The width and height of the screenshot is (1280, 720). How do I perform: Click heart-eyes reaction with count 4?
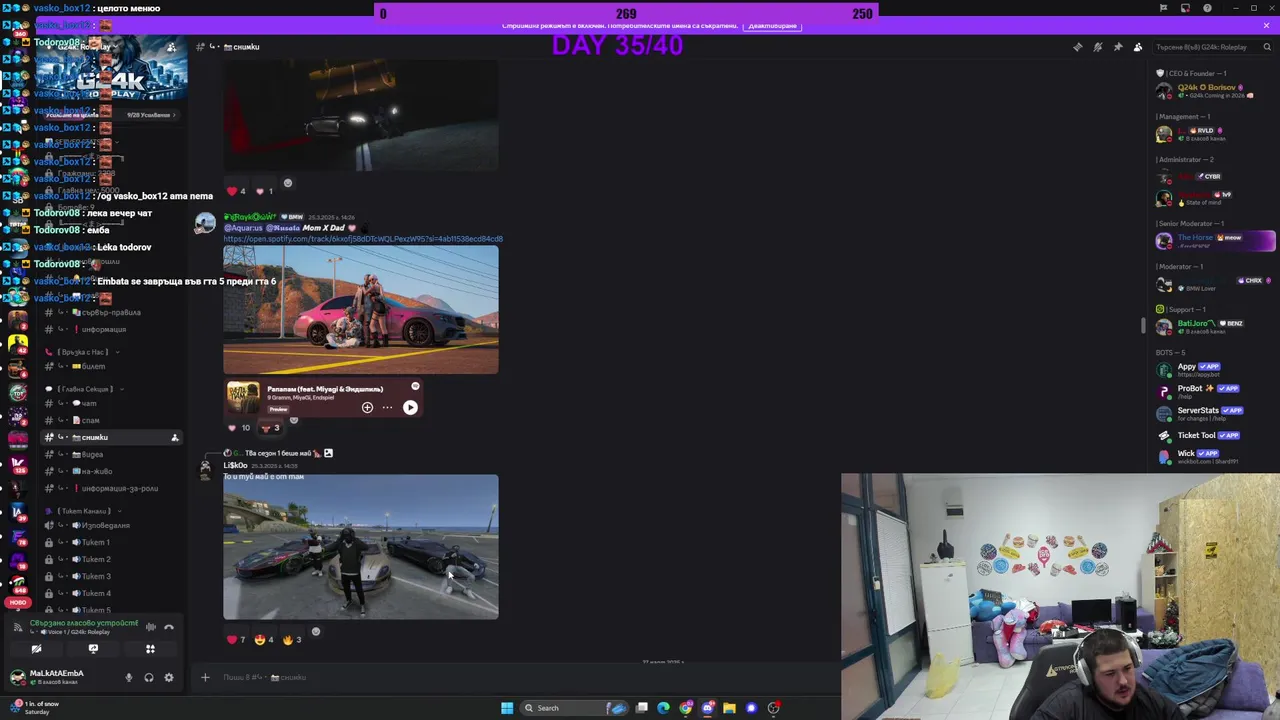[x=265, y=640]
